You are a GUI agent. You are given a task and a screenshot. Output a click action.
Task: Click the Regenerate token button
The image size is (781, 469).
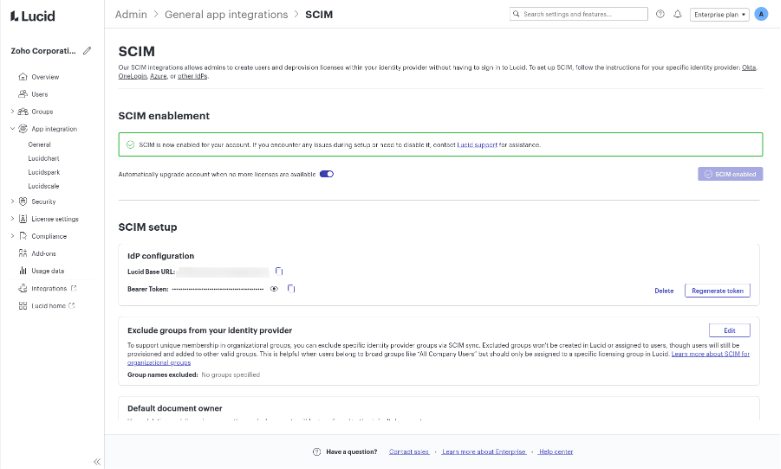point(717,291)
